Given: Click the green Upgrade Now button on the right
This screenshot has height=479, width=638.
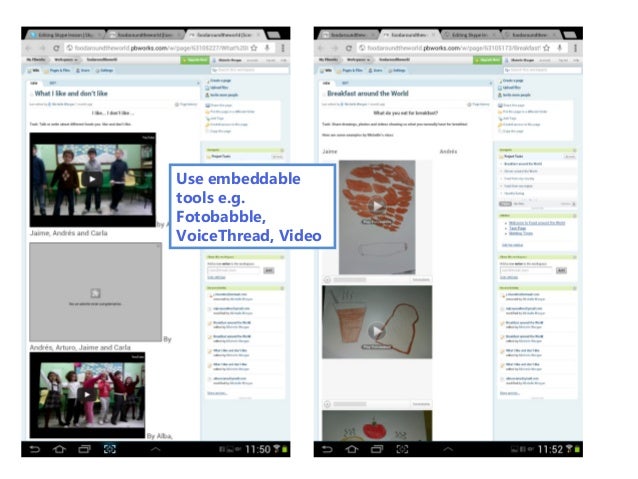Looking at the screenshot, I should (x=487, y=60).
